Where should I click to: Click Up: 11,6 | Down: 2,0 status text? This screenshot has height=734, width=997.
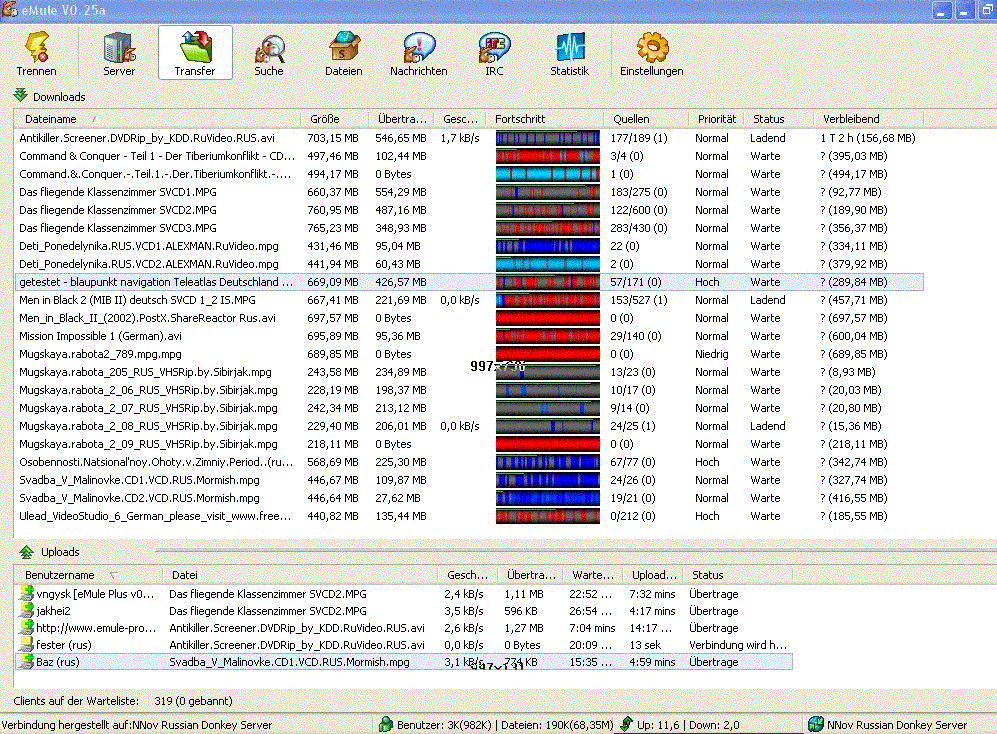[x=688, y=724]
